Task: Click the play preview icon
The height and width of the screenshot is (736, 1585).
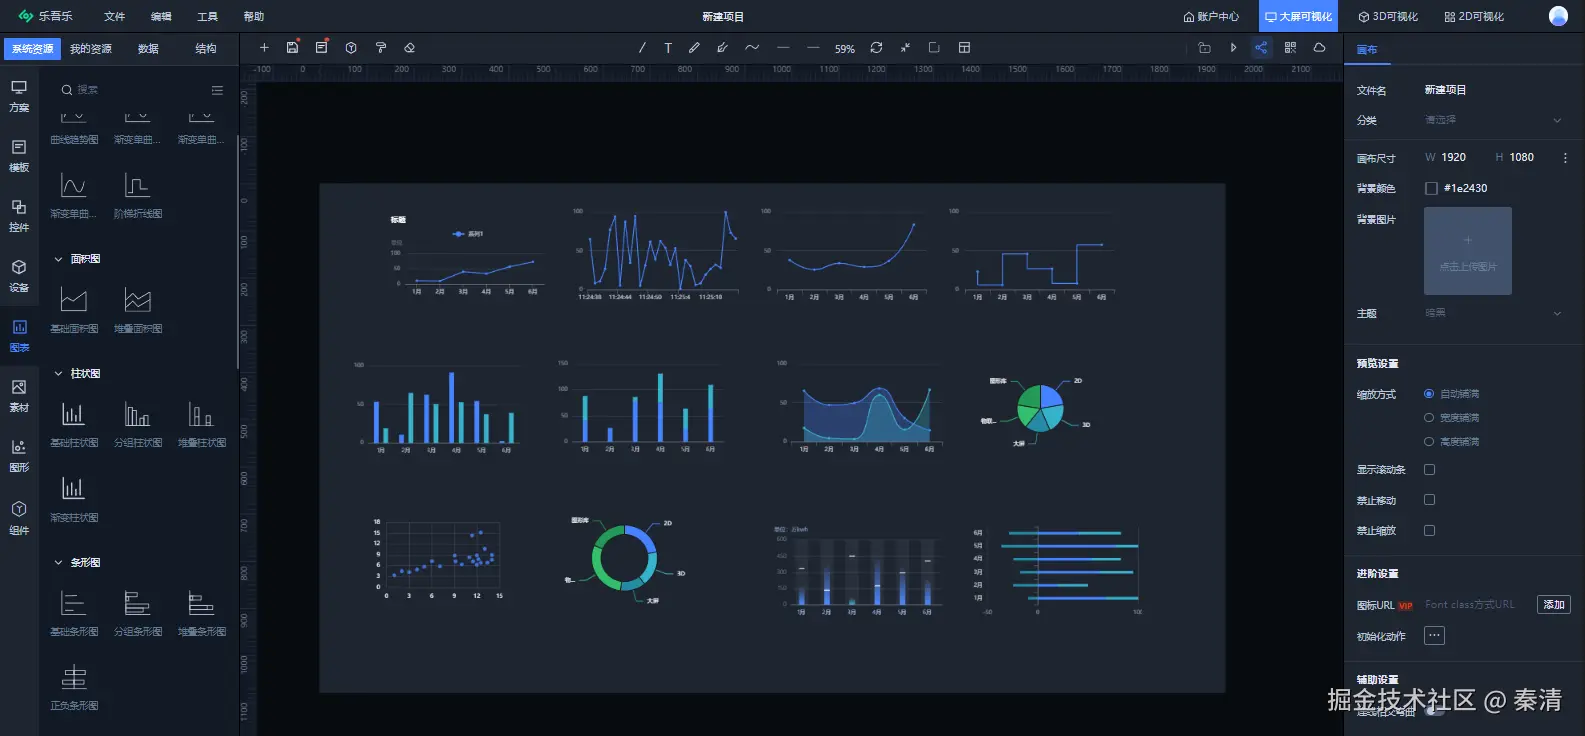Action: tap(1233, 48)
